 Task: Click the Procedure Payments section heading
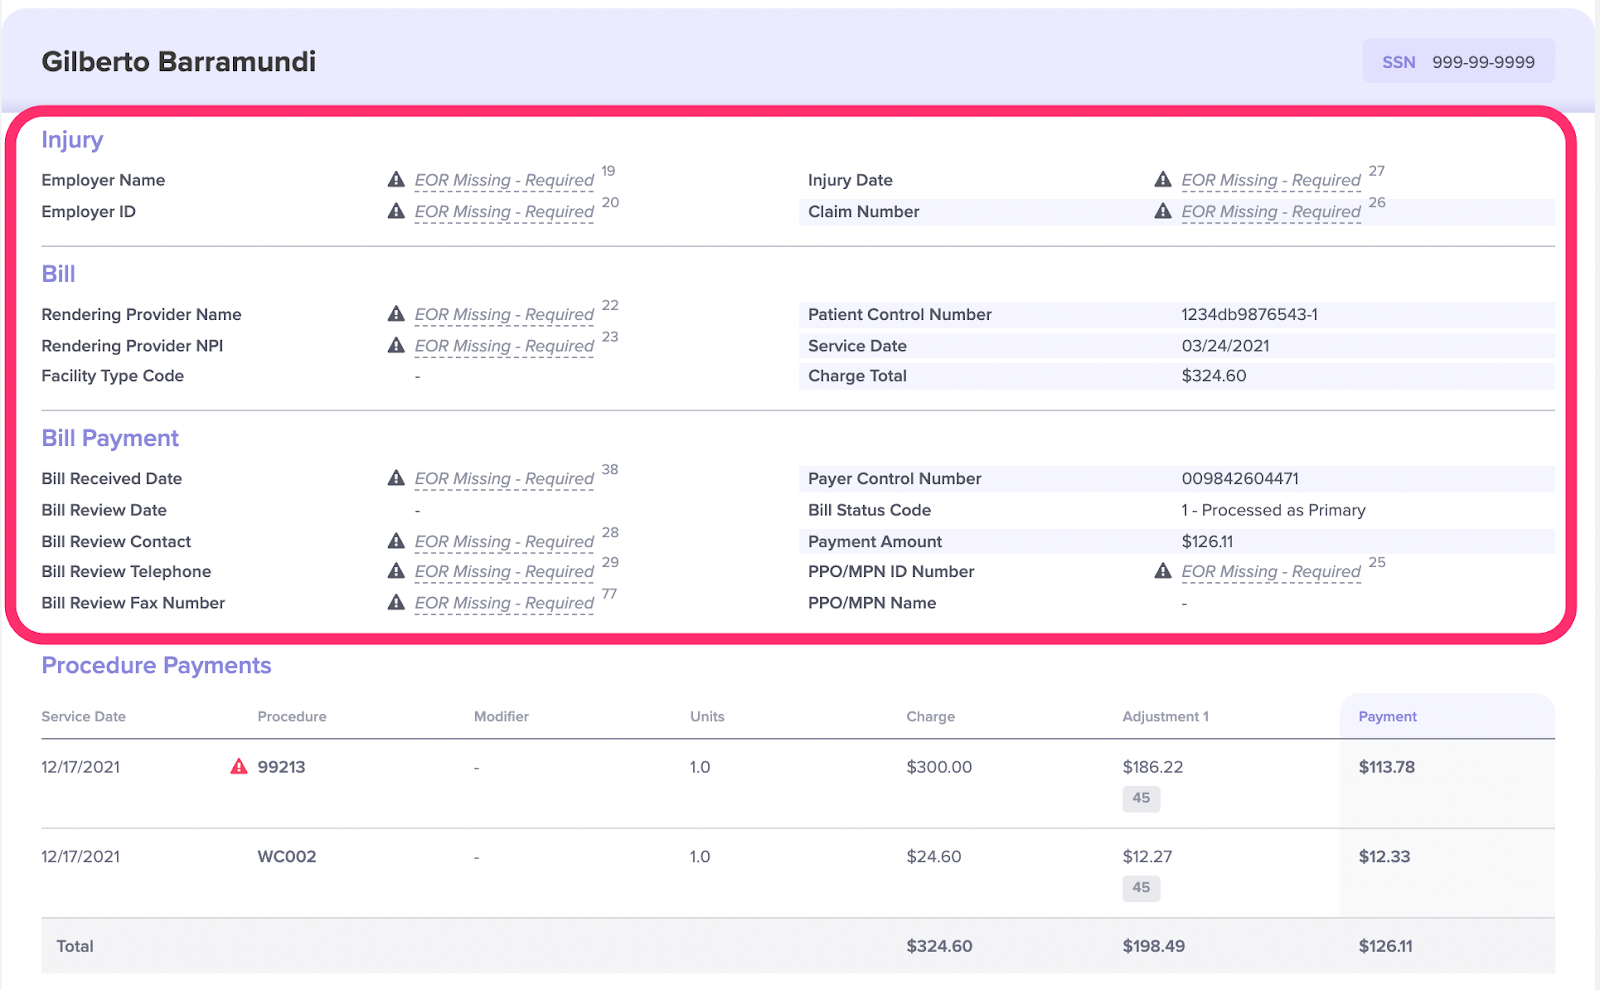pos(156,666)
